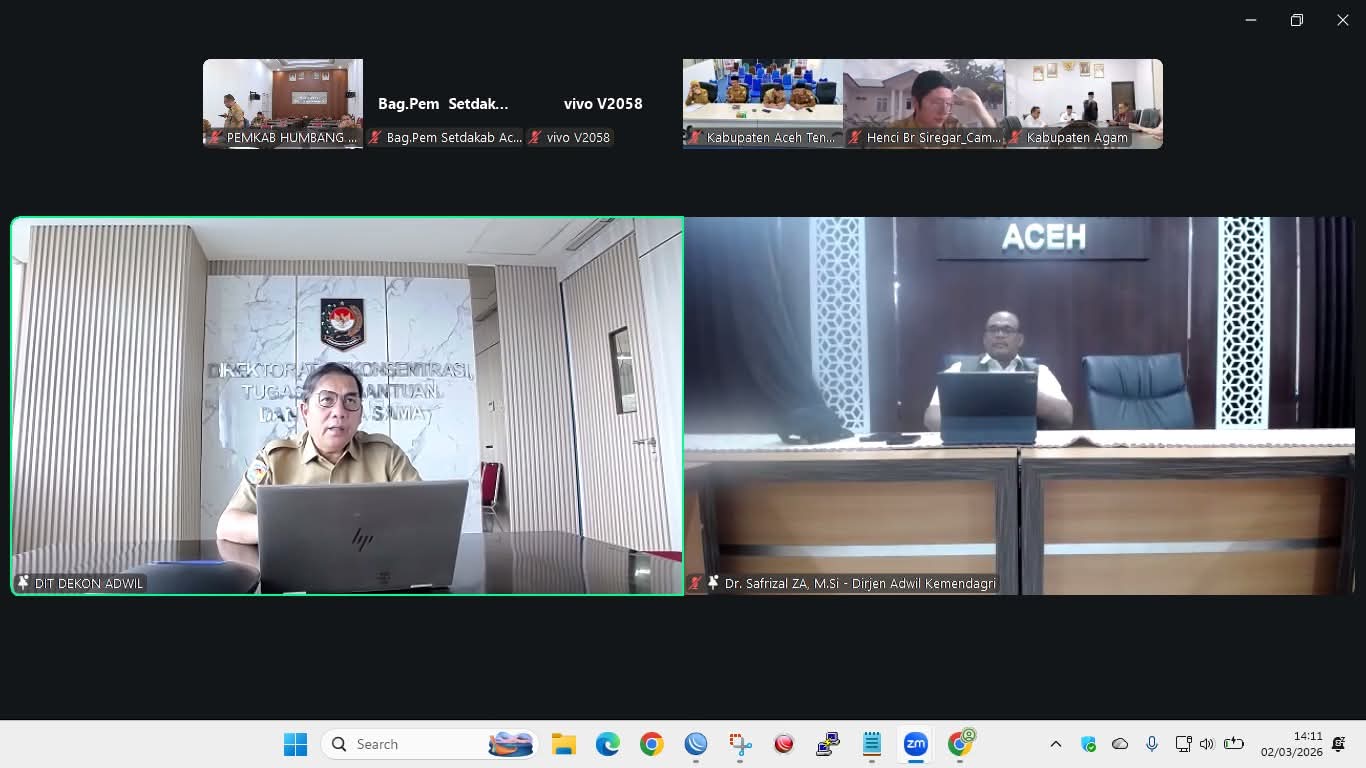Screen dimensions: 1366x768
Task: Open File Explorer folder icon
Action: 564,744
